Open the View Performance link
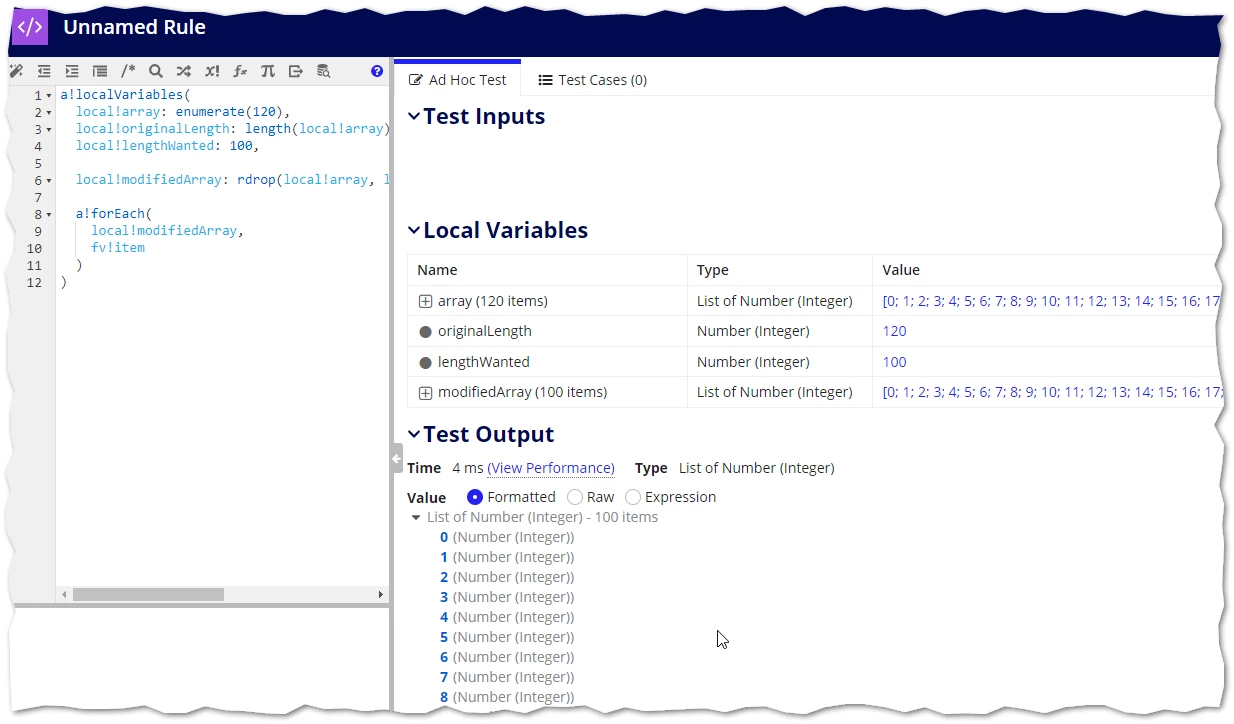 (551, 468)
